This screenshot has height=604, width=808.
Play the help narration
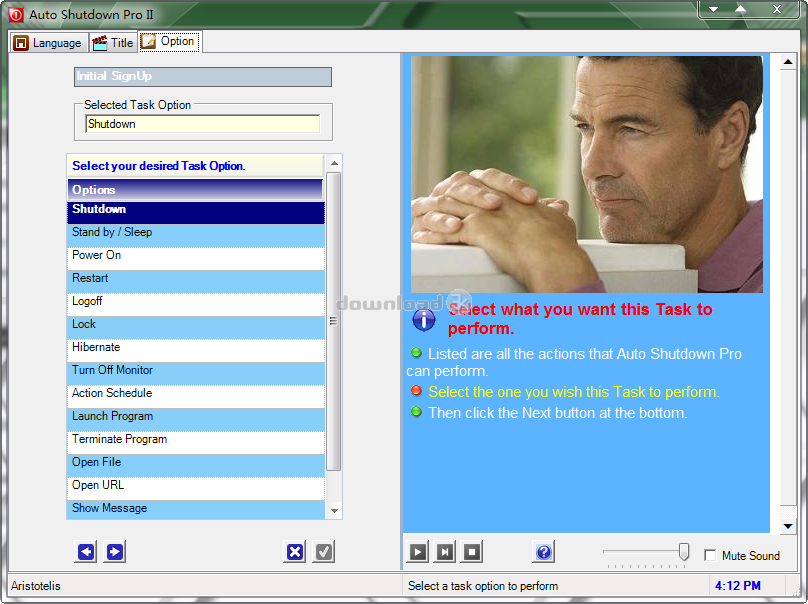pos(418,552)
